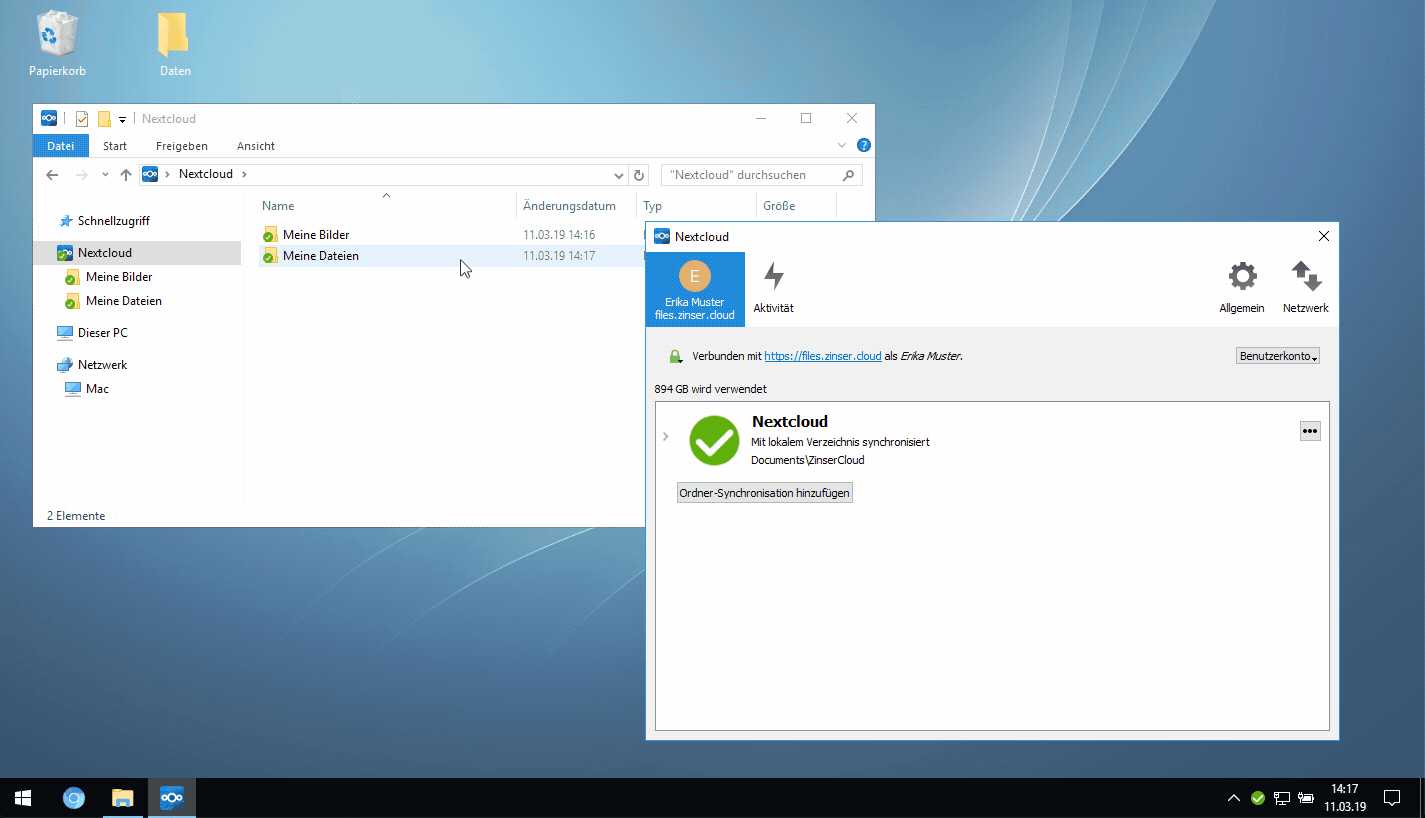1425x818 pixels.
Task: Switch to the Freigeben ribbon tab
Action: click(x=182, y=146)
